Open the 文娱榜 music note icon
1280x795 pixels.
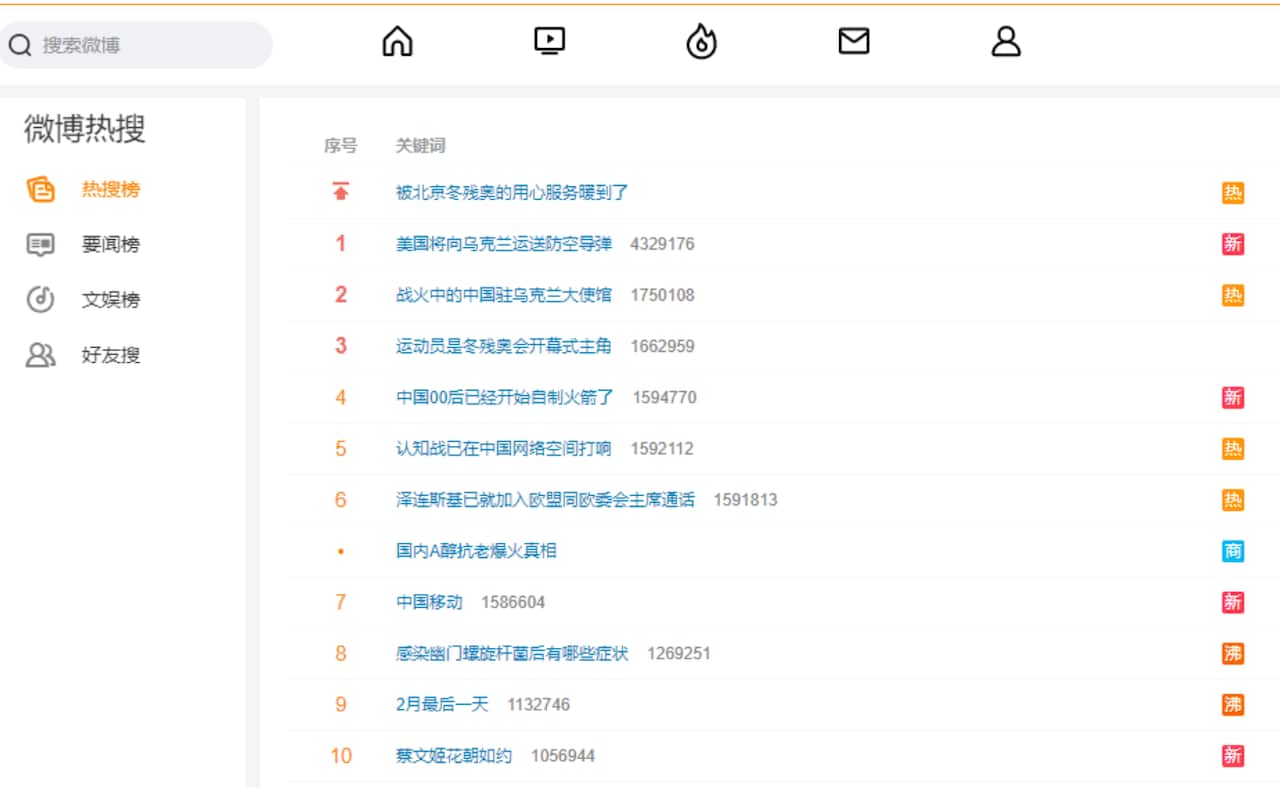pyautogui.click(x=40, y=299)
